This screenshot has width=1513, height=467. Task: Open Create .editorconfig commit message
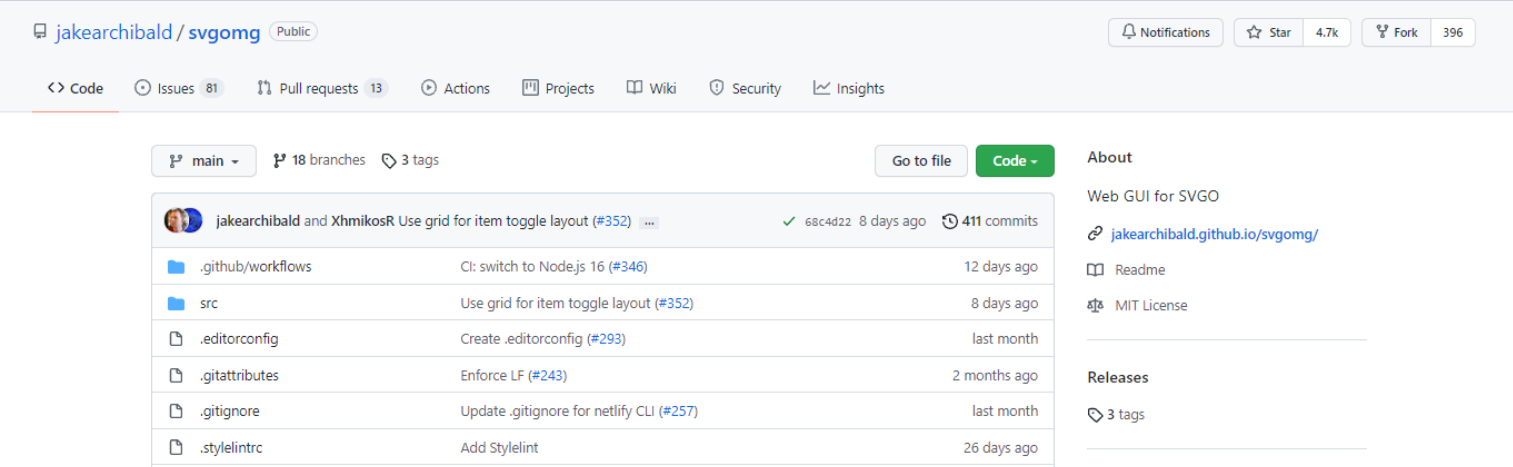coord(522,339)
